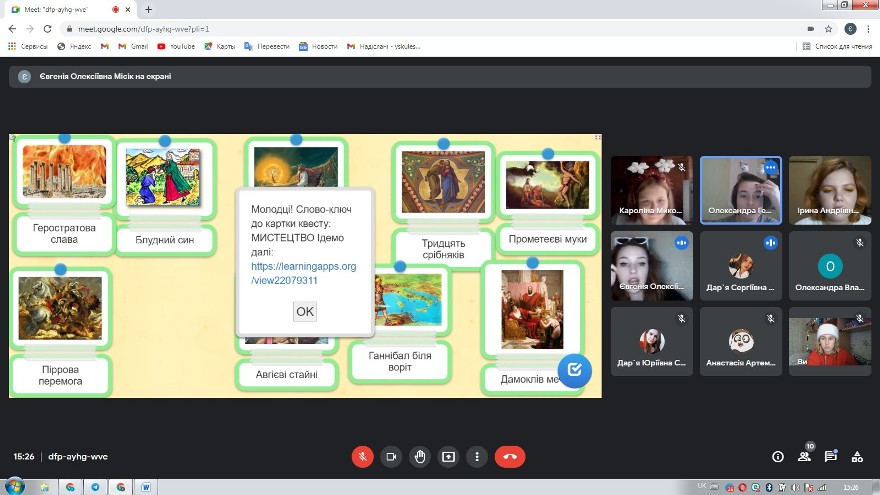Click the present screen icon
Viewport: 880px width, 495px height.
tap(449, 456)
